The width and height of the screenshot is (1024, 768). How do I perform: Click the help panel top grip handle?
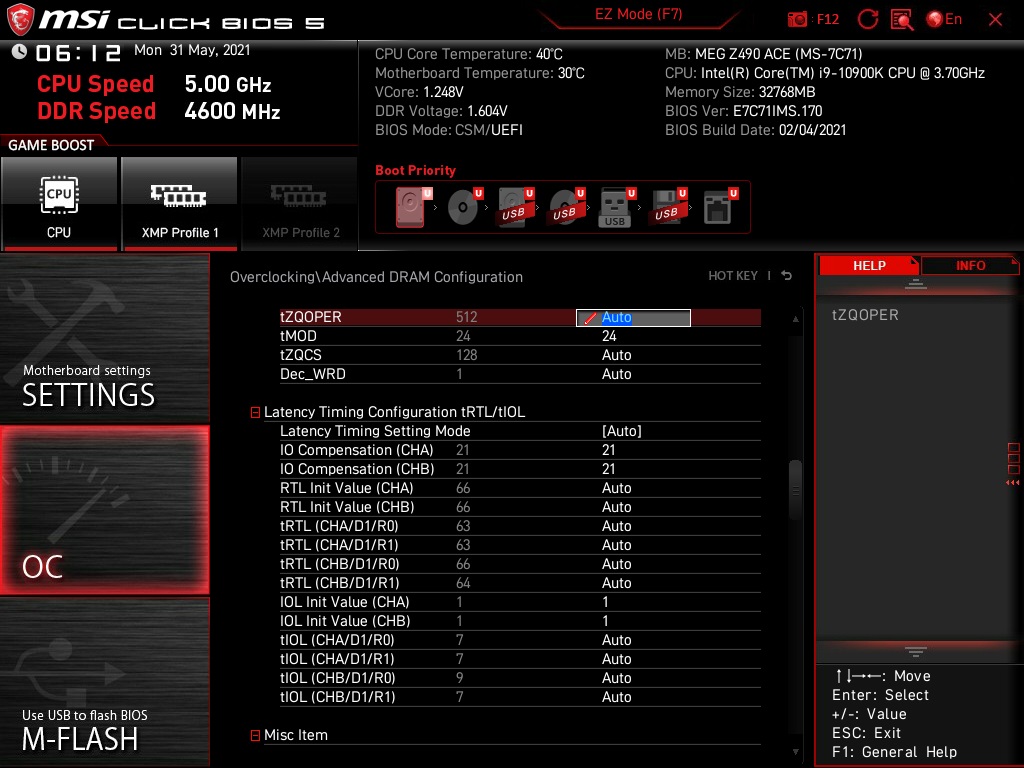916,284
